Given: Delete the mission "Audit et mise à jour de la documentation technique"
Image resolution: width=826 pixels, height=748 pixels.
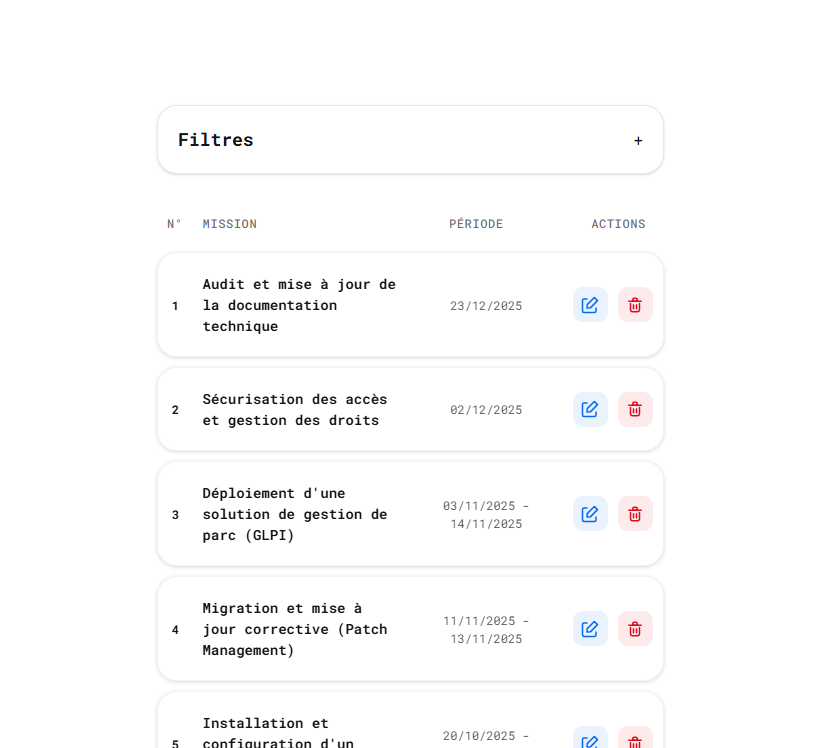Looking at the screenshot, I should coord(635,305).
